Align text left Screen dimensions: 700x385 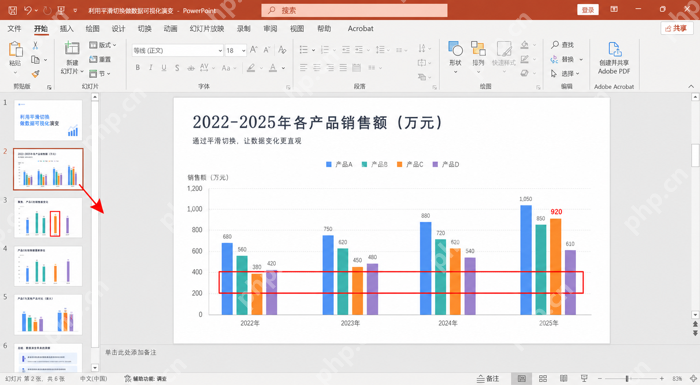[304, 68]
